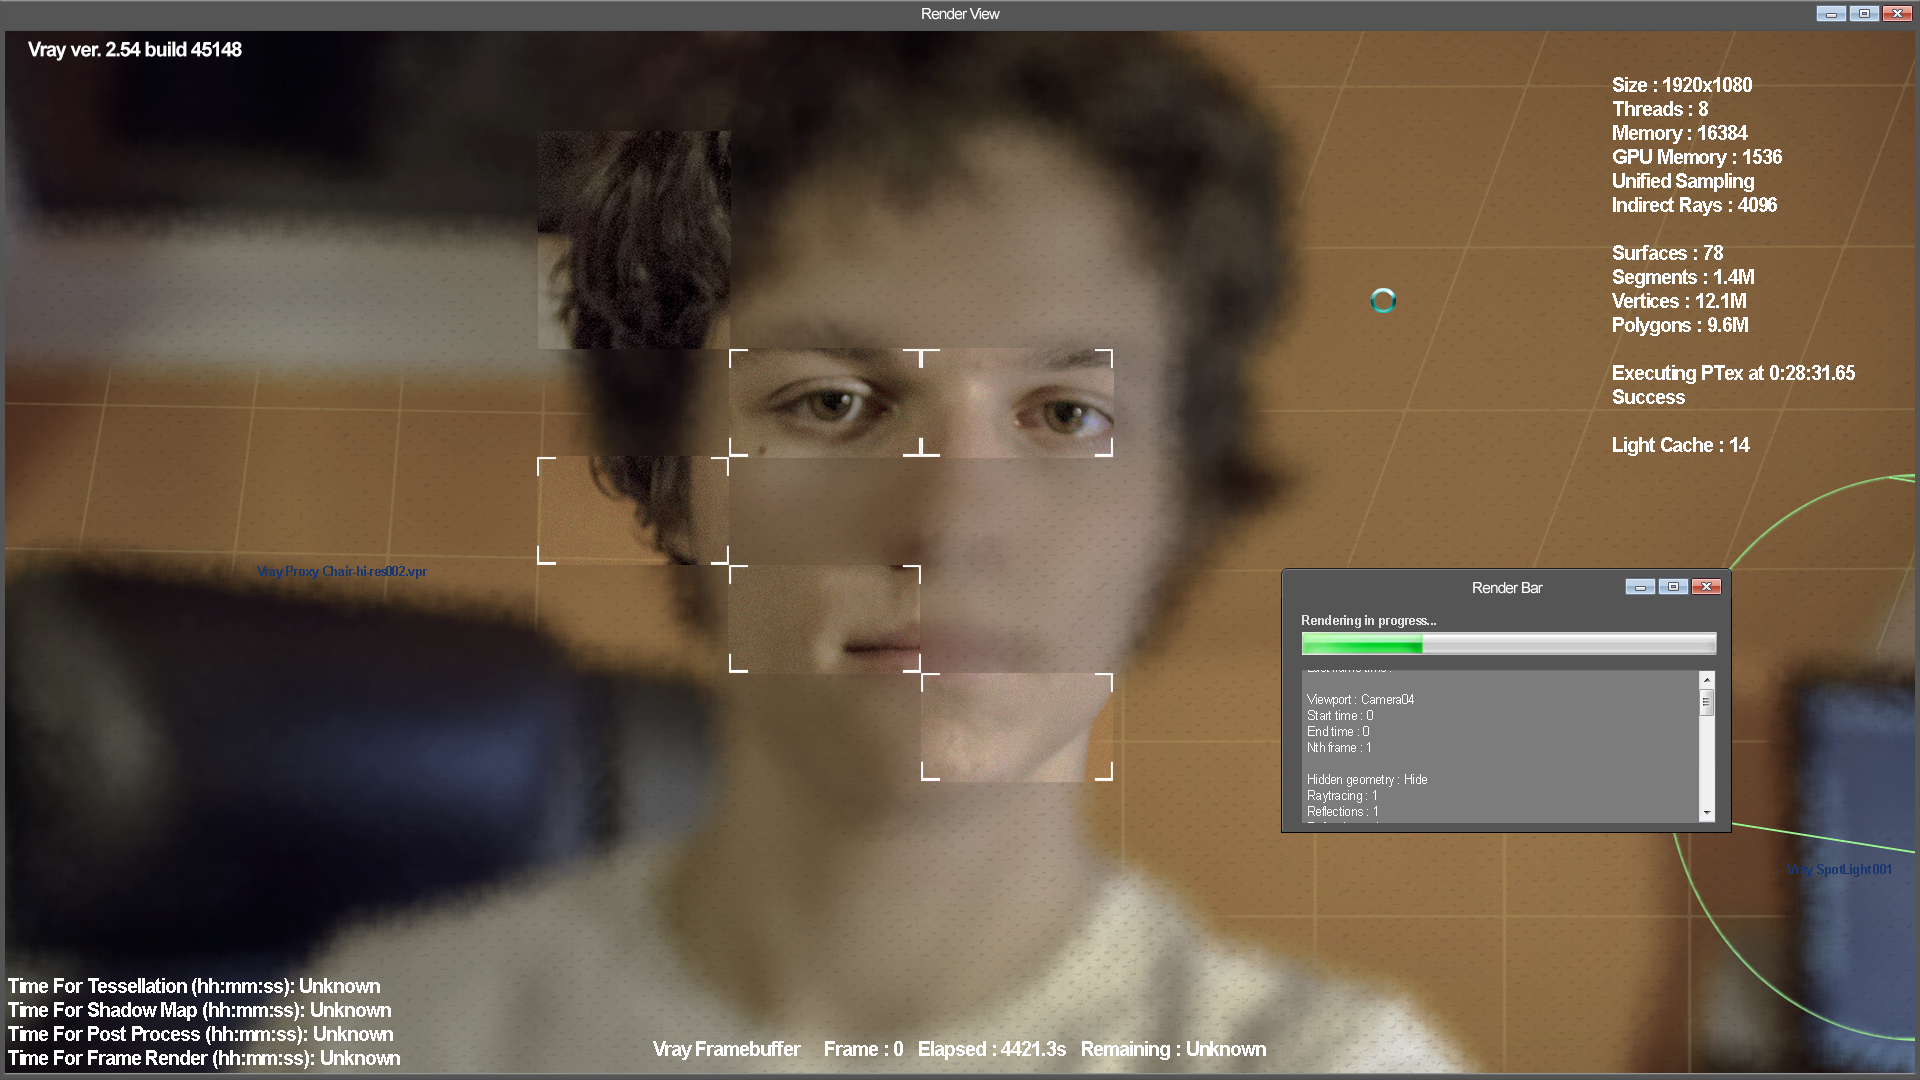Screen dimensions: 1920x1080
Task: Select the 'End time : 0' log line
Action: pos(1338,732)
